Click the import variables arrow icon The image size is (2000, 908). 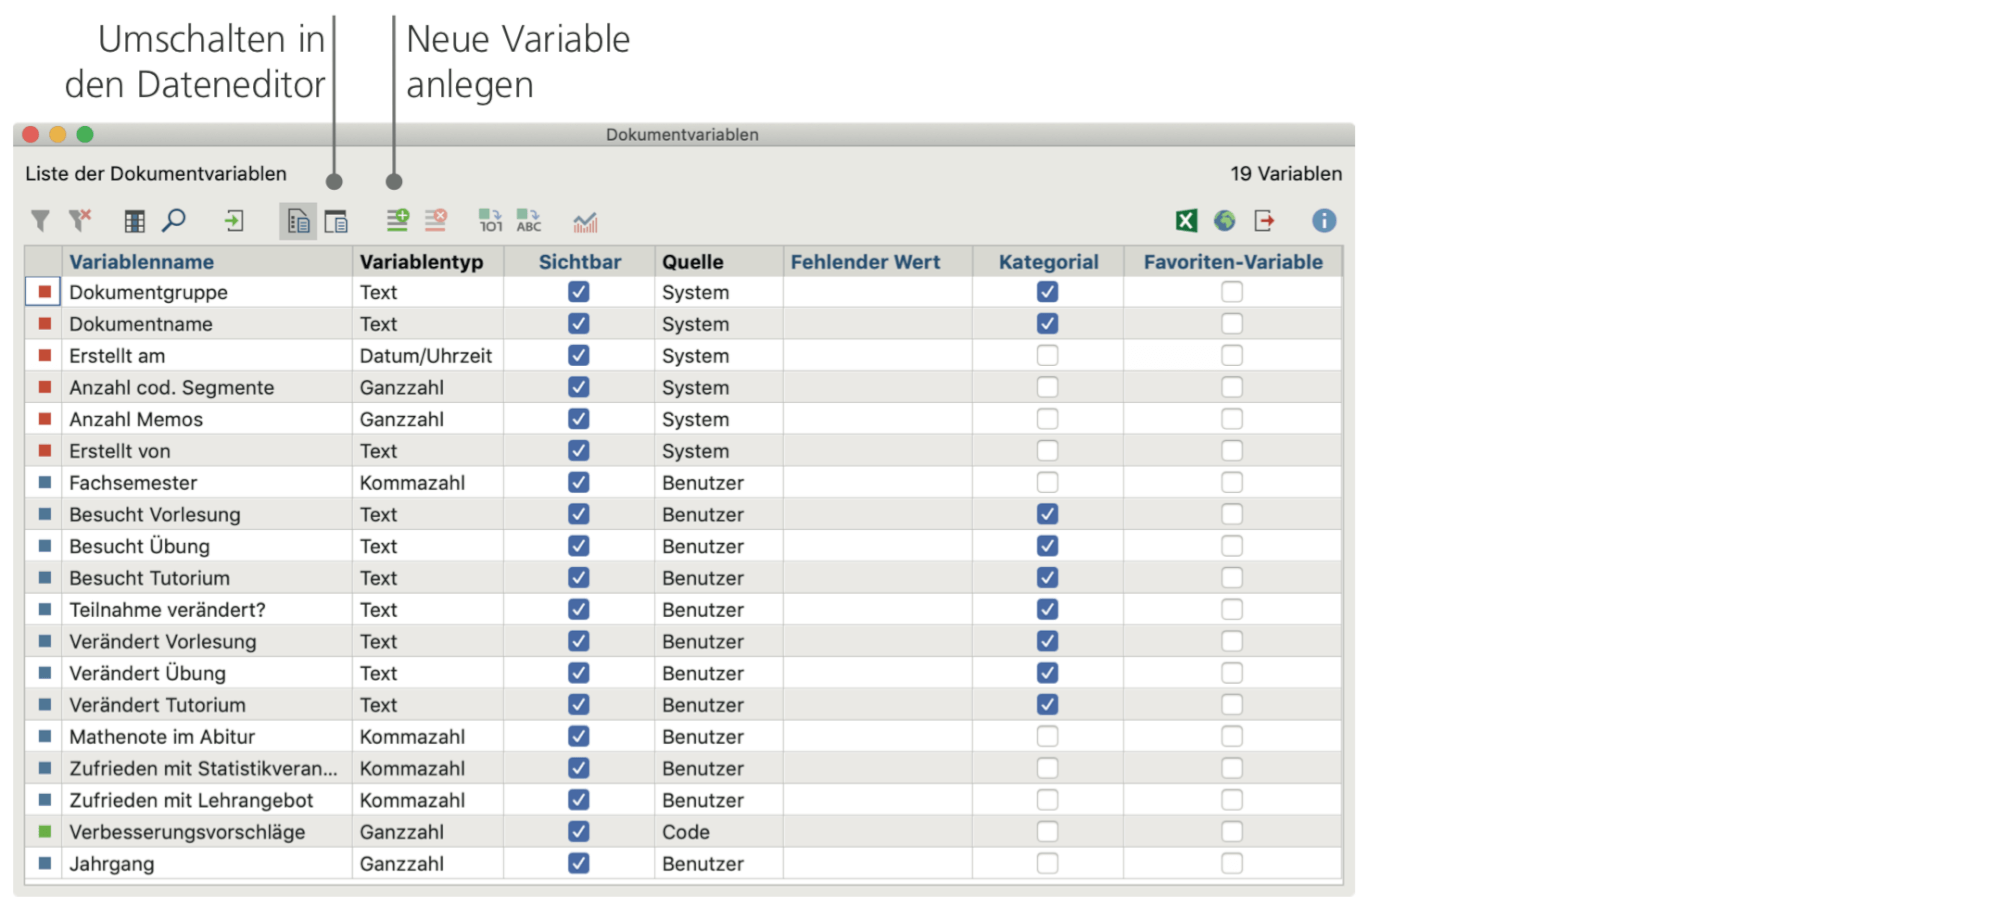coord(234,221)
